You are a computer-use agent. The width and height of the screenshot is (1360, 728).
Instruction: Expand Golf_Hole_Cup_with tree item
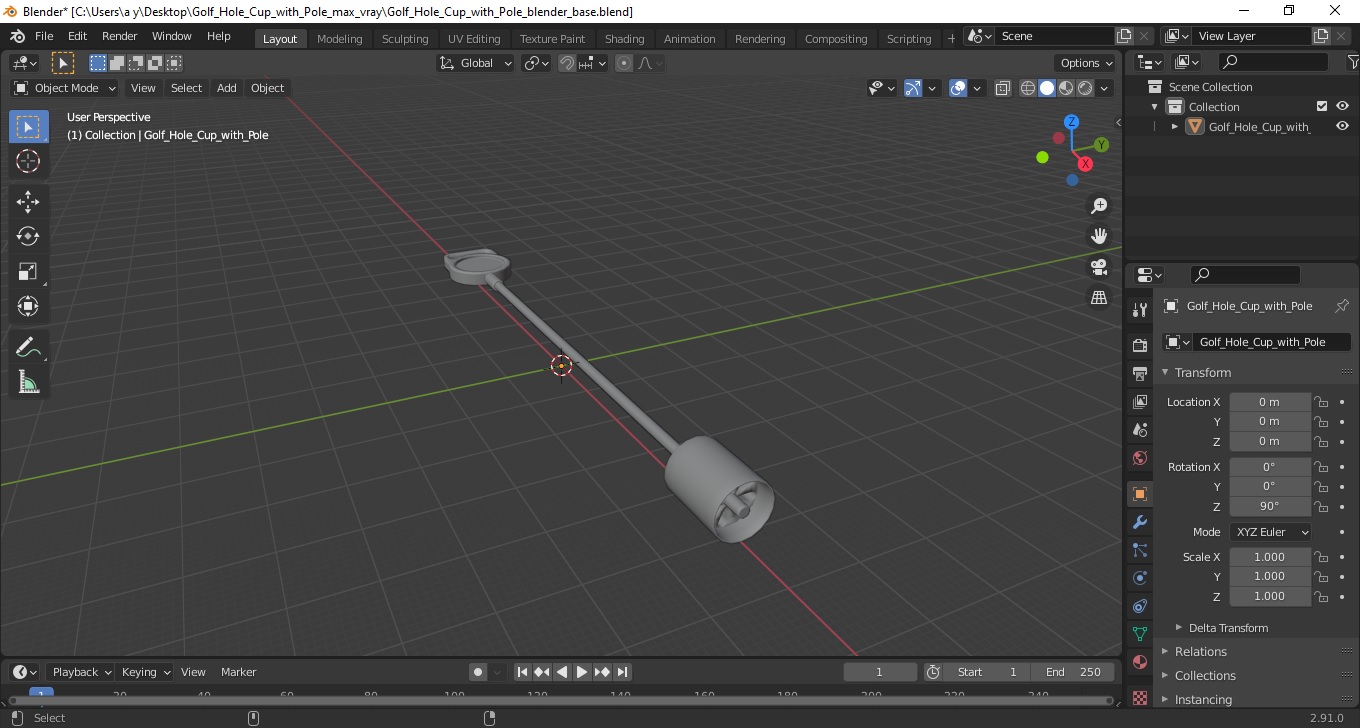(x=1175, y=126)
